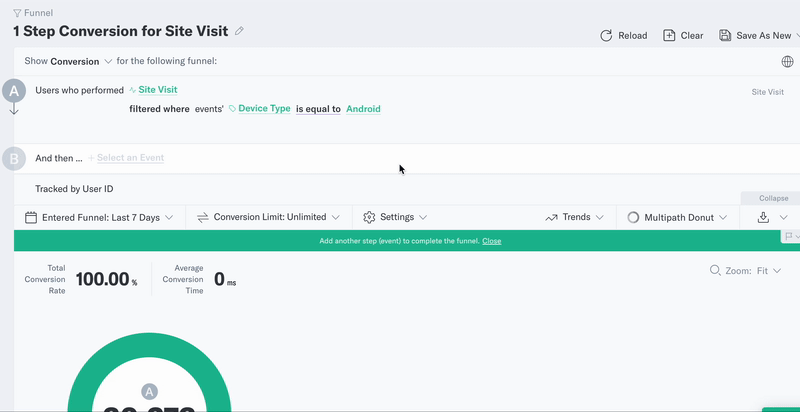Open the globe icon at right
This screenshot has width=800, height=412.
coord(787,62)
